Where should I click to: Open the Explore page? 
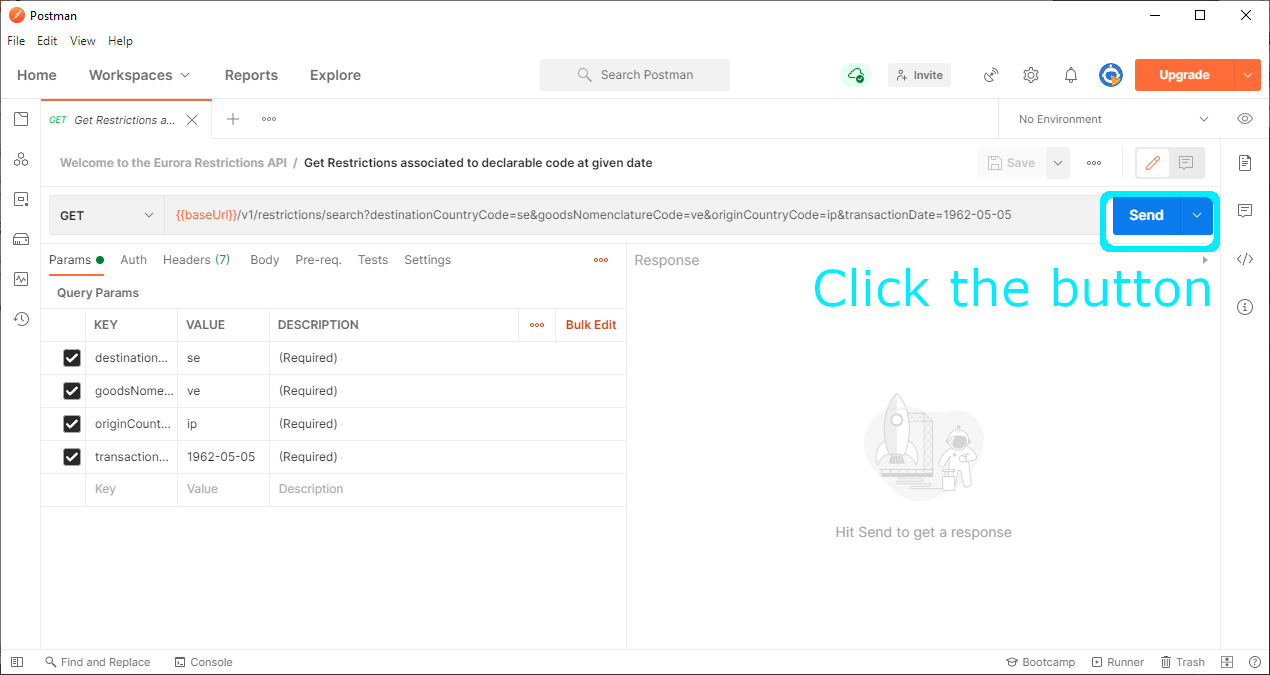(x=335, y=75)
